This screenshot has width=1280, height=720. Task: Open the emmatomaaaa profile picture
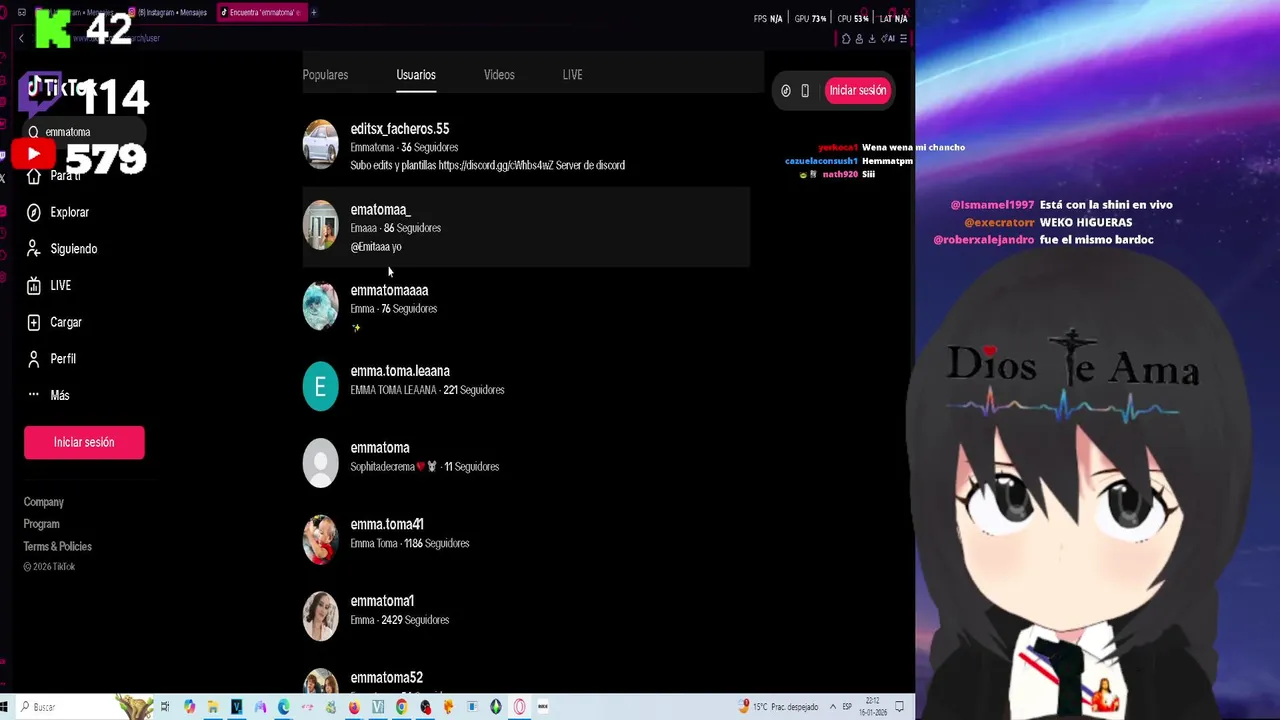(x=321, y=306)
